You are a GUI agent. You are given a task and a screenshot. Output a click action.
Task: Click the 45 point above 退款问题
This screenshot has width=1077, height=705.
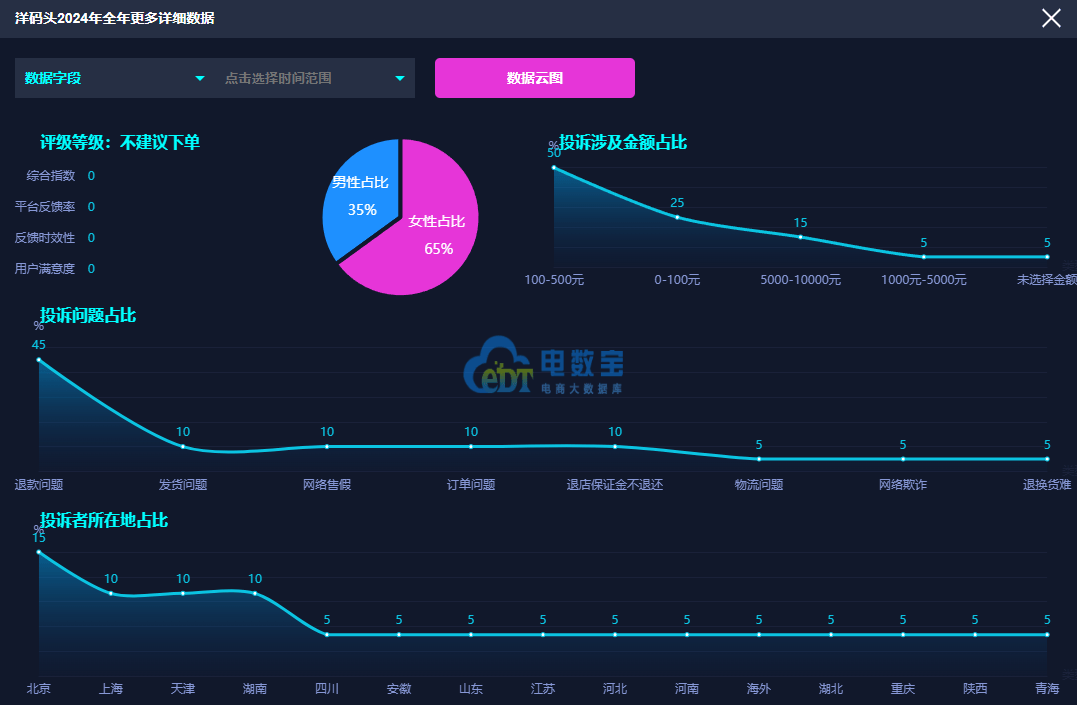pos(39,359)
